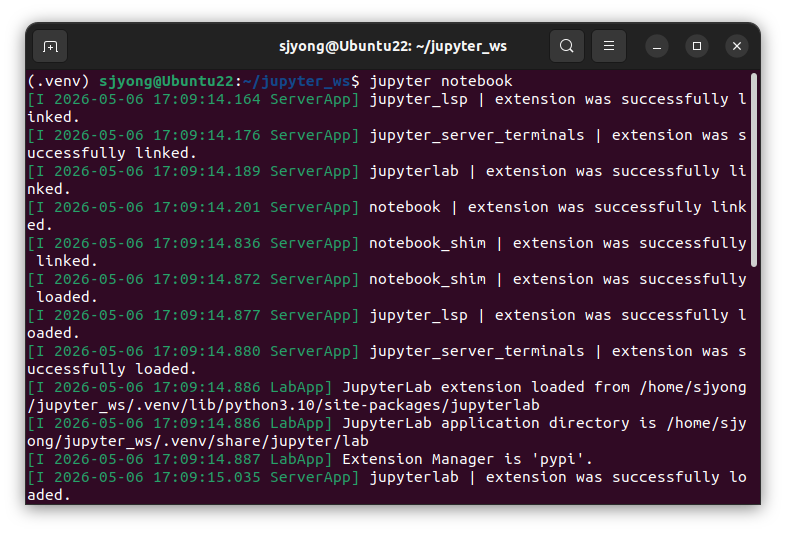Open a new terminal tab
The width and height of the screenshot is (786, 533).
(x=50, y=46)
